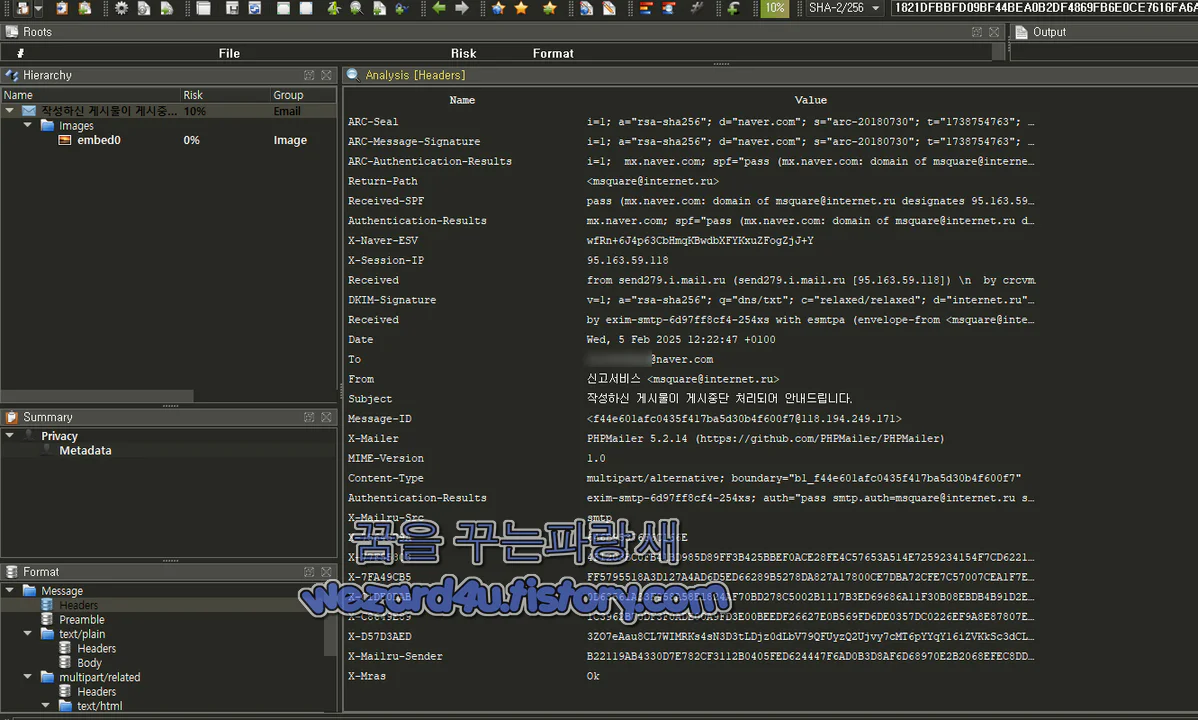Select Metadata in Summary panel
1198x720 pixels.
click(x=86, y=451)
